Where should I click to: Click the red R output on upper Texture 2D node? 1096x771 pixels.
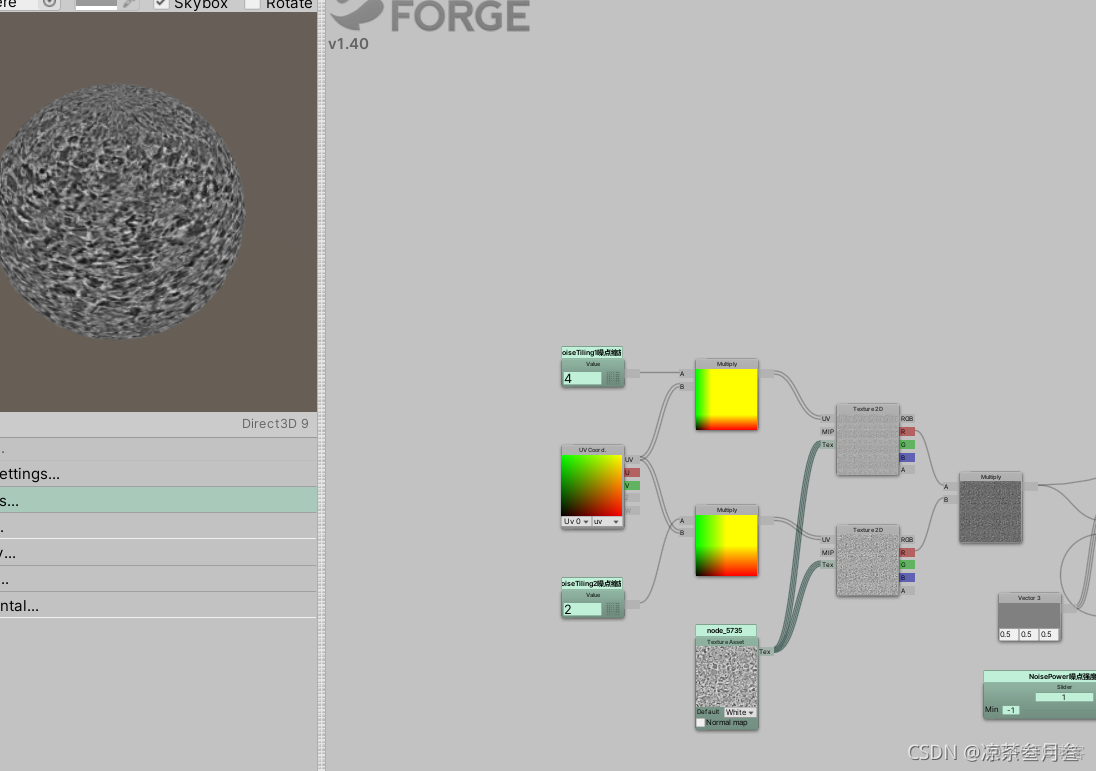click(x=906, y=431)
